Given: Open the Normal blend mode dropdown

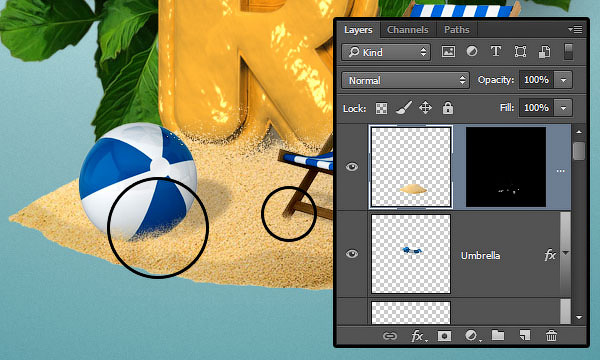Looking at the screenshot, I should pos(405,80).
